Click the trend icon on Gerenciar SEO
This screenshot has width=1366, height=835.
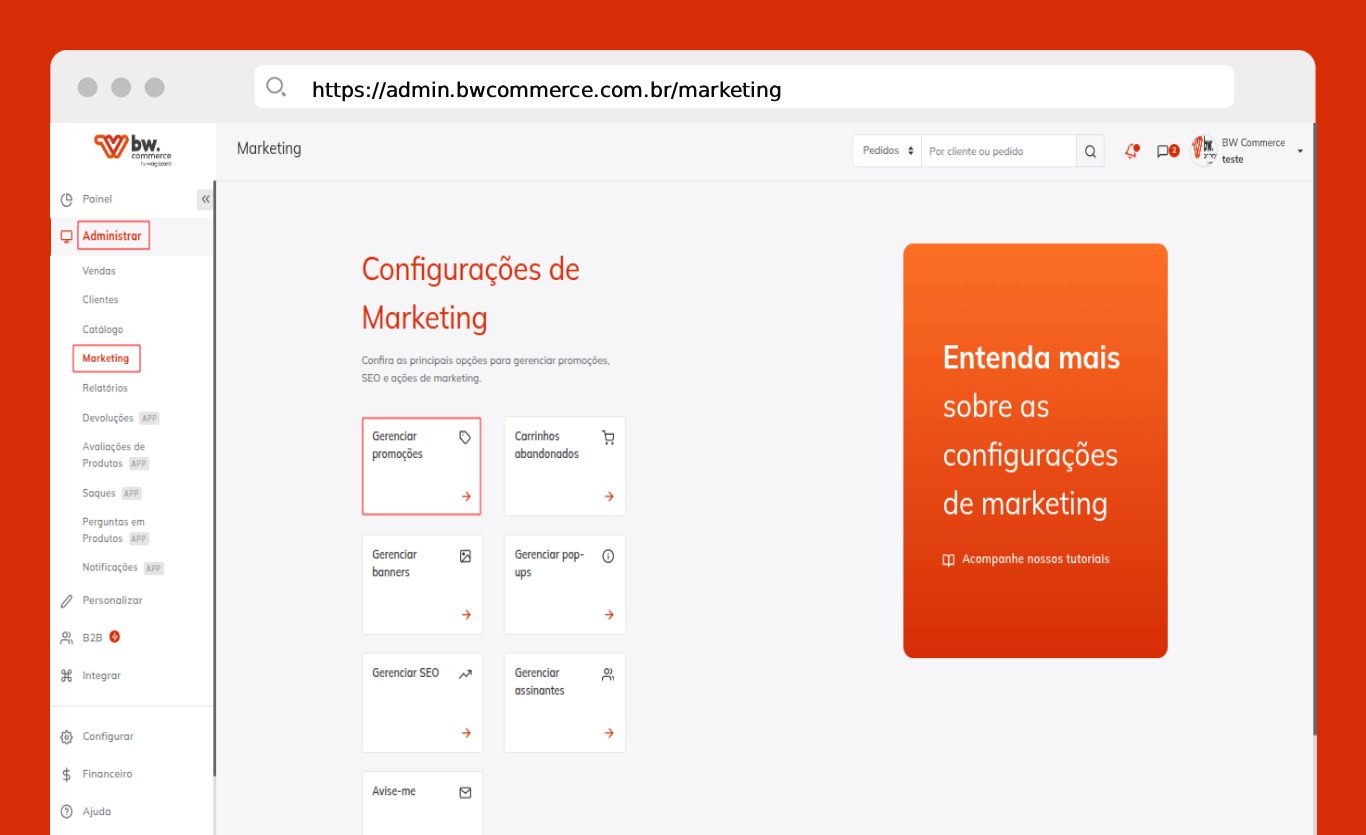[465, 674]
